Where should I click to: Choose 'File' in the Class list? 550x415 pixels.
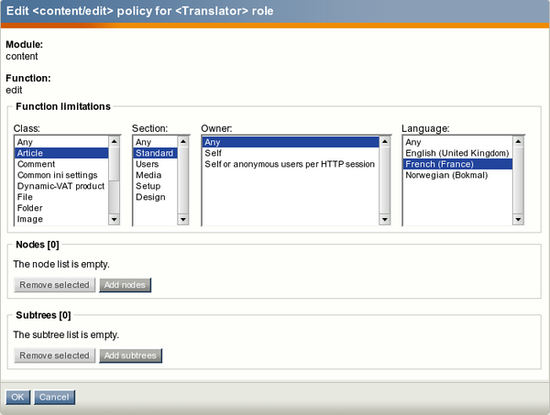coord(61,197)
